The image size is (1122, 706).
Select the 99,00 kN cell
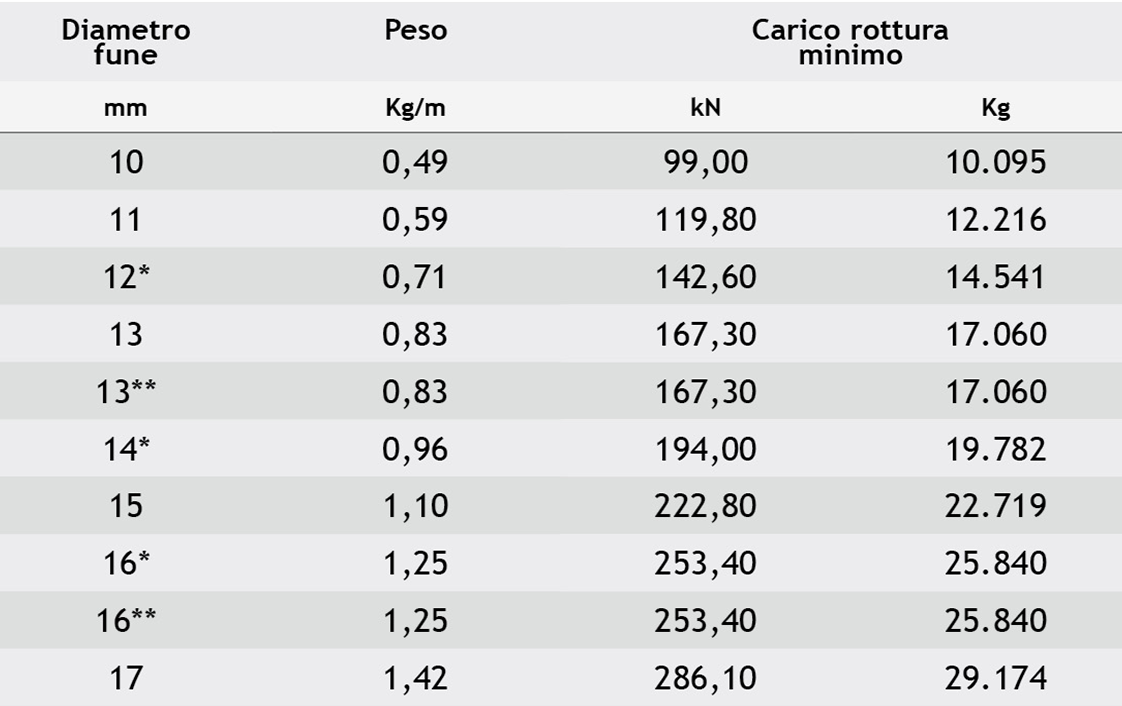(705, 162)
